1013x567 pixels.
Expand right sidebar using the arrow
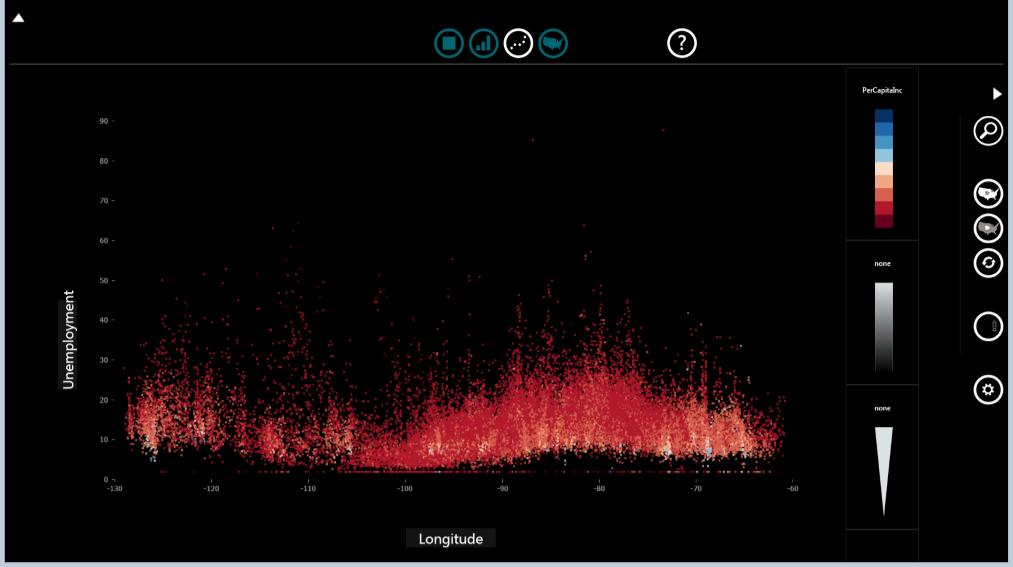click(997, 94)
